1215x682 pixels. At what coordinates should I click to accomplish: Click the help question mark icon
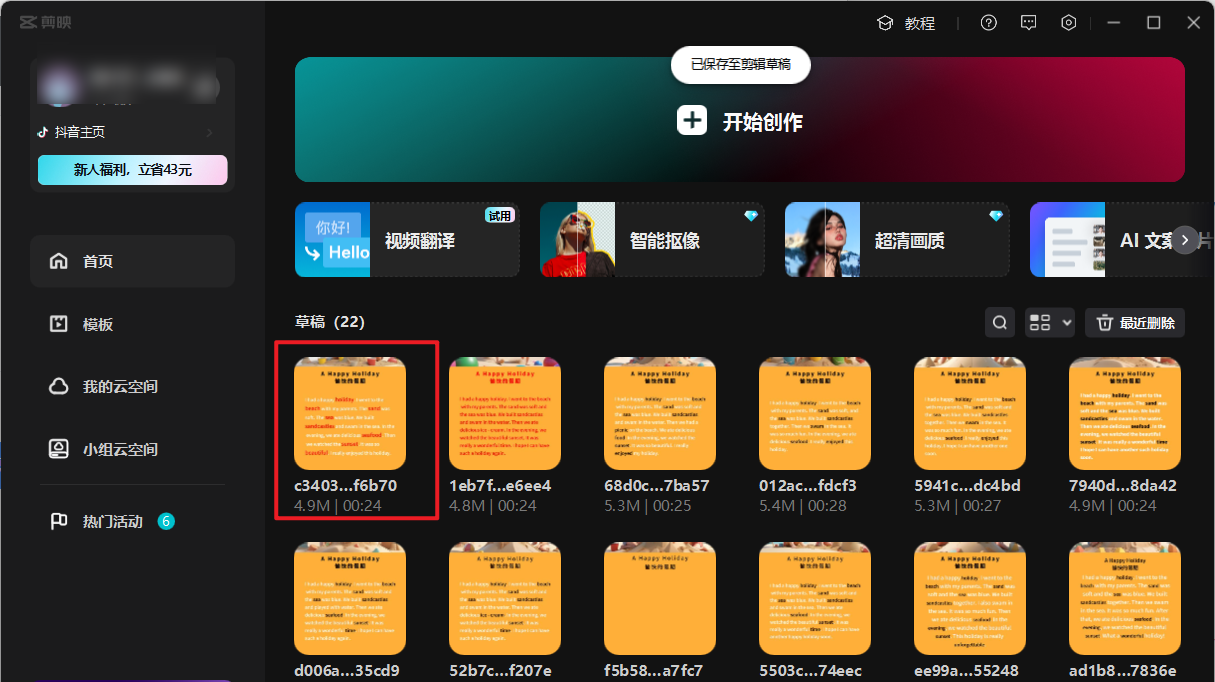point(988,22)
